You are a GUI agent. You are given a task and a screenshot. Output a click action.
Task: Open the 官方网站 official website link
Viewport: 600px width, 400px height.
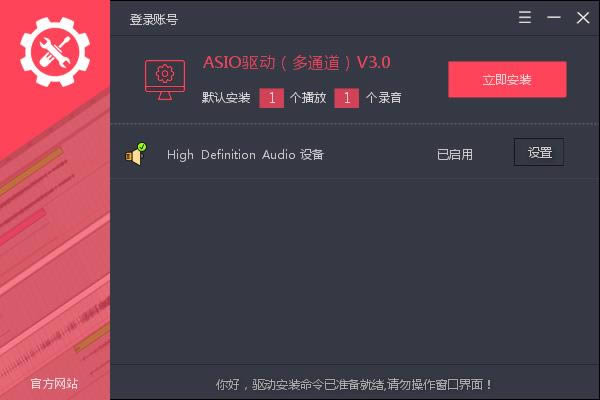(x=54, y=383)
